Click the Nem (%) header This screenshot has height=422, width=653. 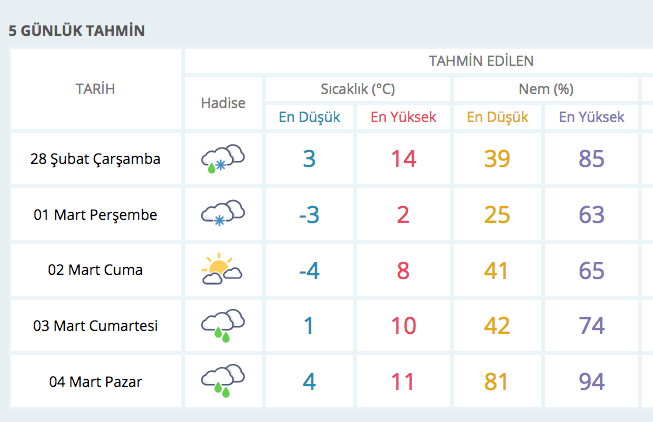pyautogui.click(x=545, y=89)
